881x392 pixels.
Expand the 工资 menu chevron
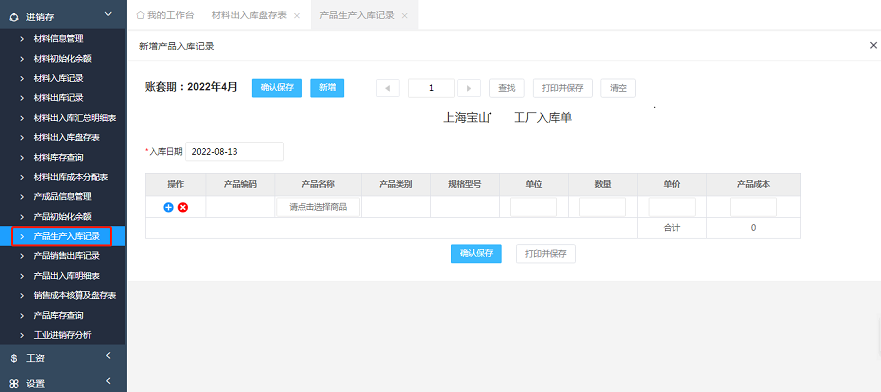pyautogui.click(x=108, y=355)
